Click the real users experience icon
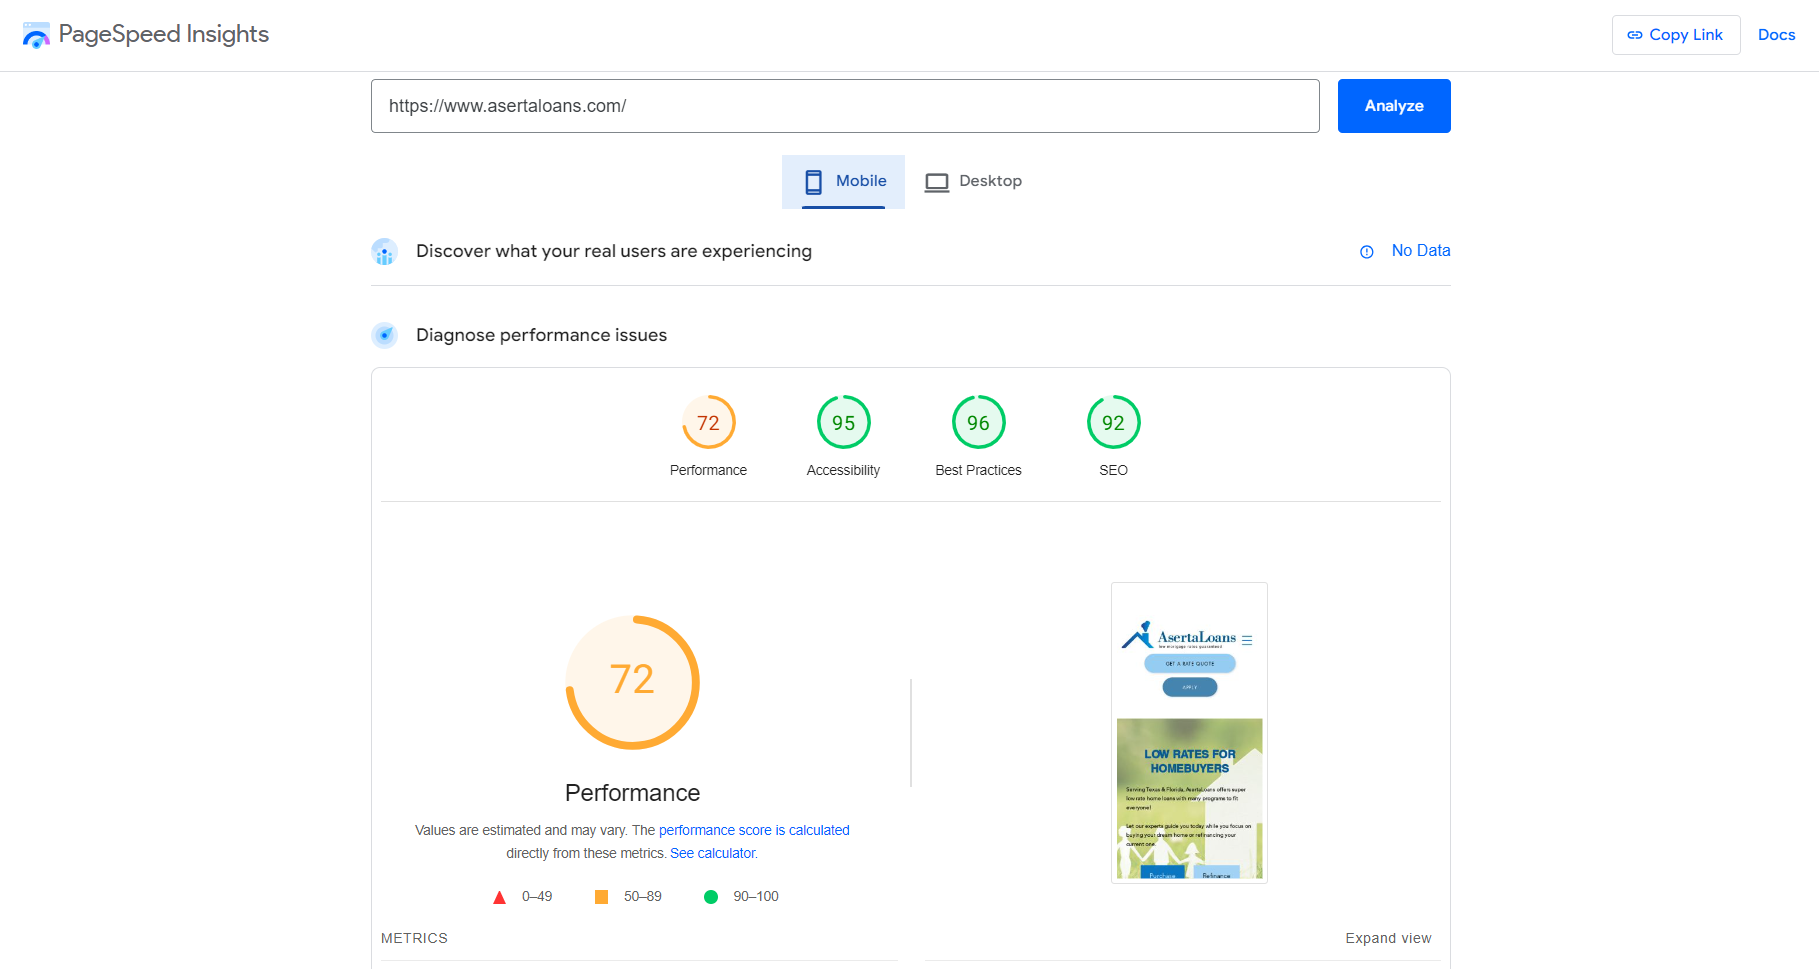1819x969 pixels. (x=385, y=252)
